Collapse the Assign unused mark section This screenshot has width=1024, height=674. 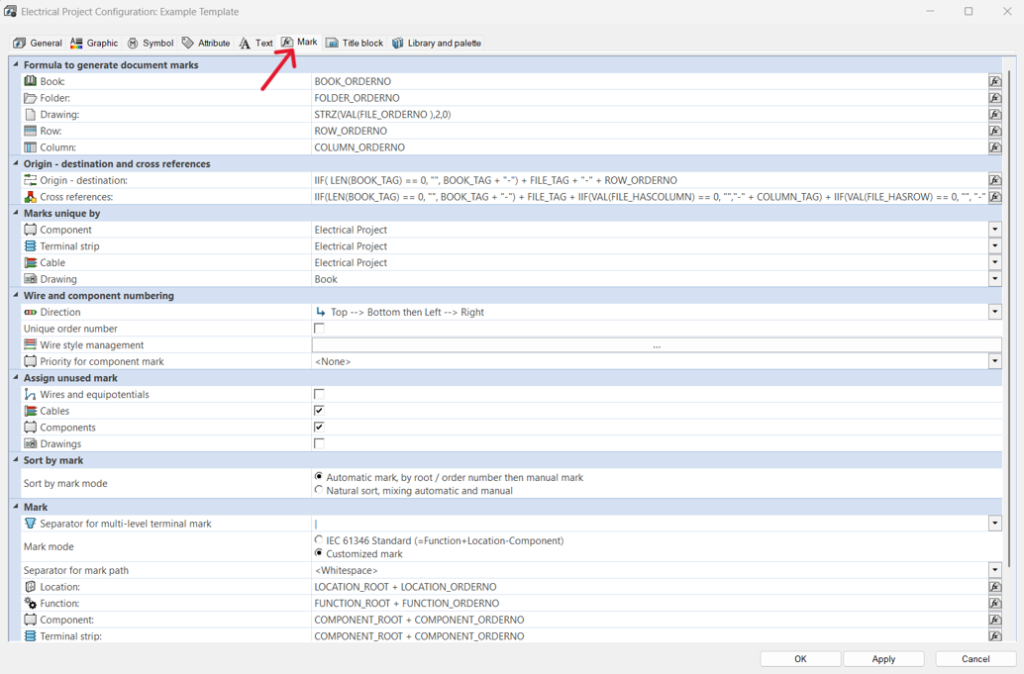pyautogui.click(x=16, y=377)
